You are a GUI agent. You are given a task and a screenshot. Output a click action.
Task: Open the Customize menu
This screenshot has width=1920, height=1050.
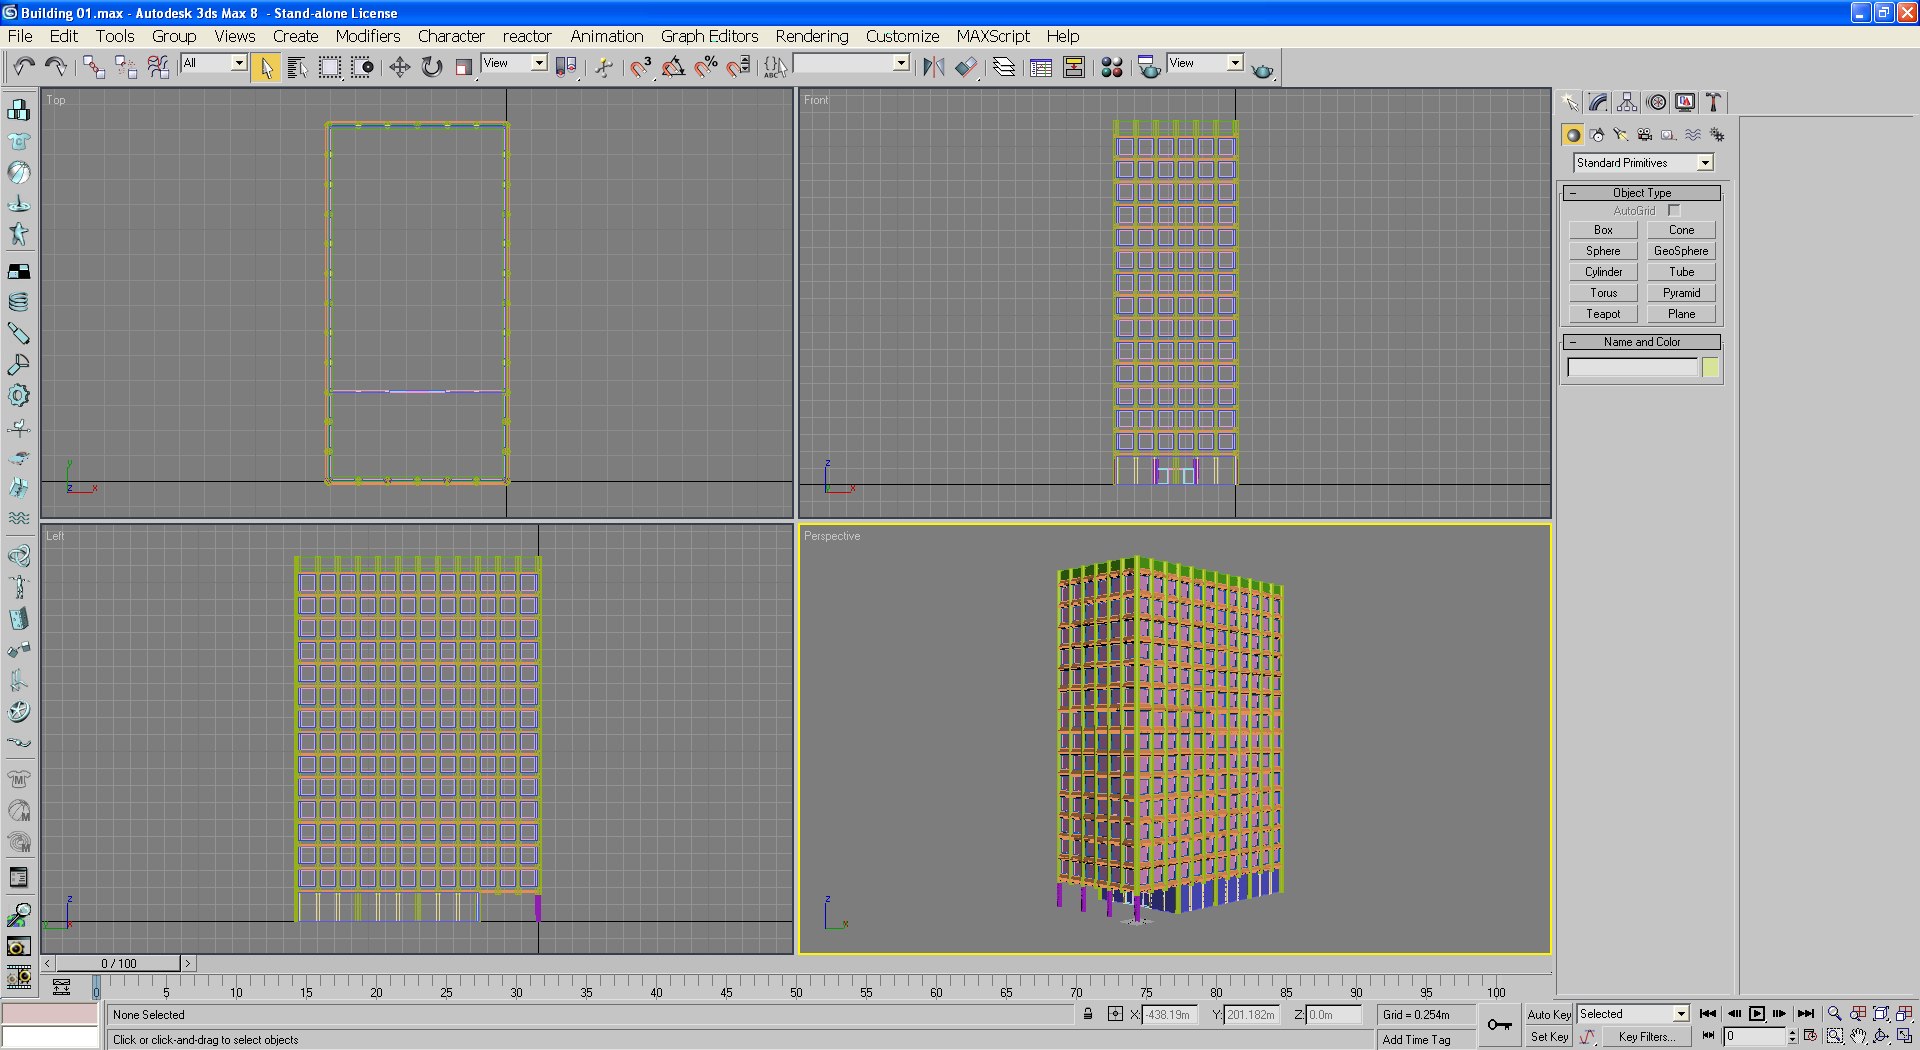pos(902,36)
